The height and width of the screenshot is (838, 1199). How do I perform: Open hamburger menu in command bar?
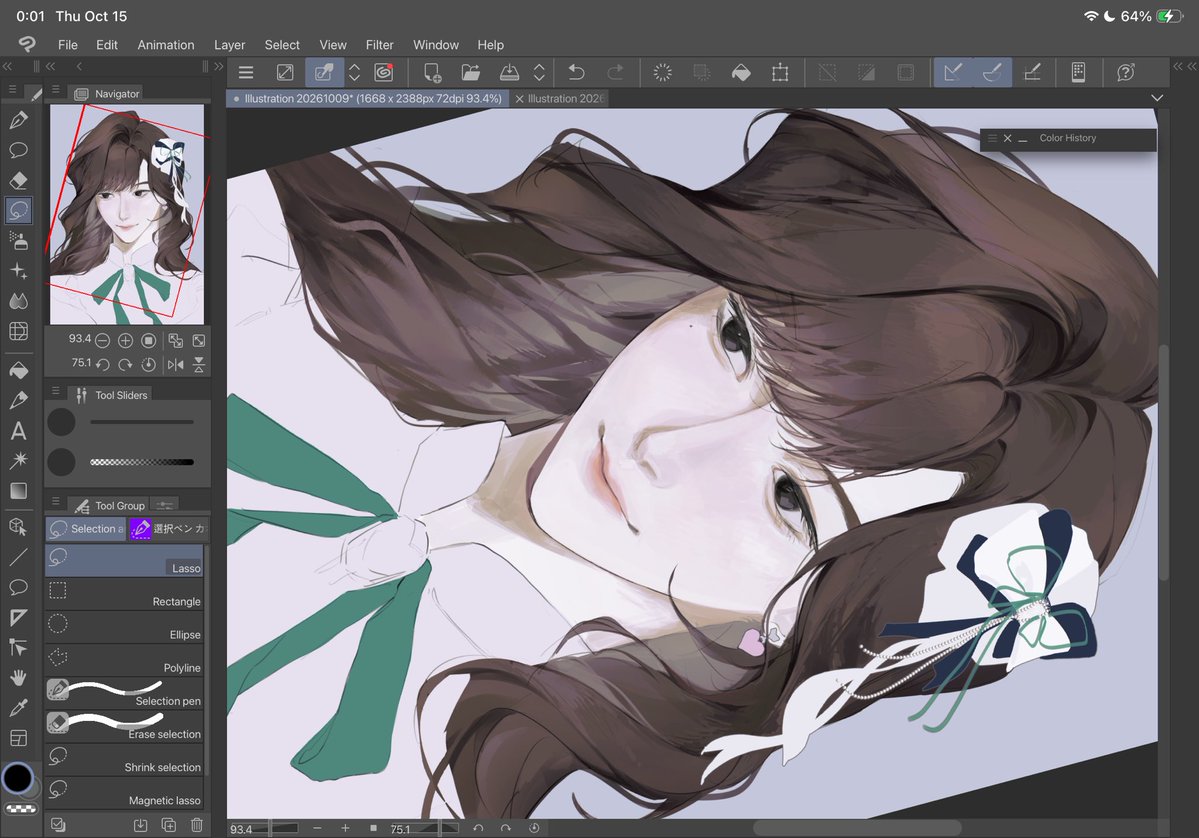tap(245, 73)
